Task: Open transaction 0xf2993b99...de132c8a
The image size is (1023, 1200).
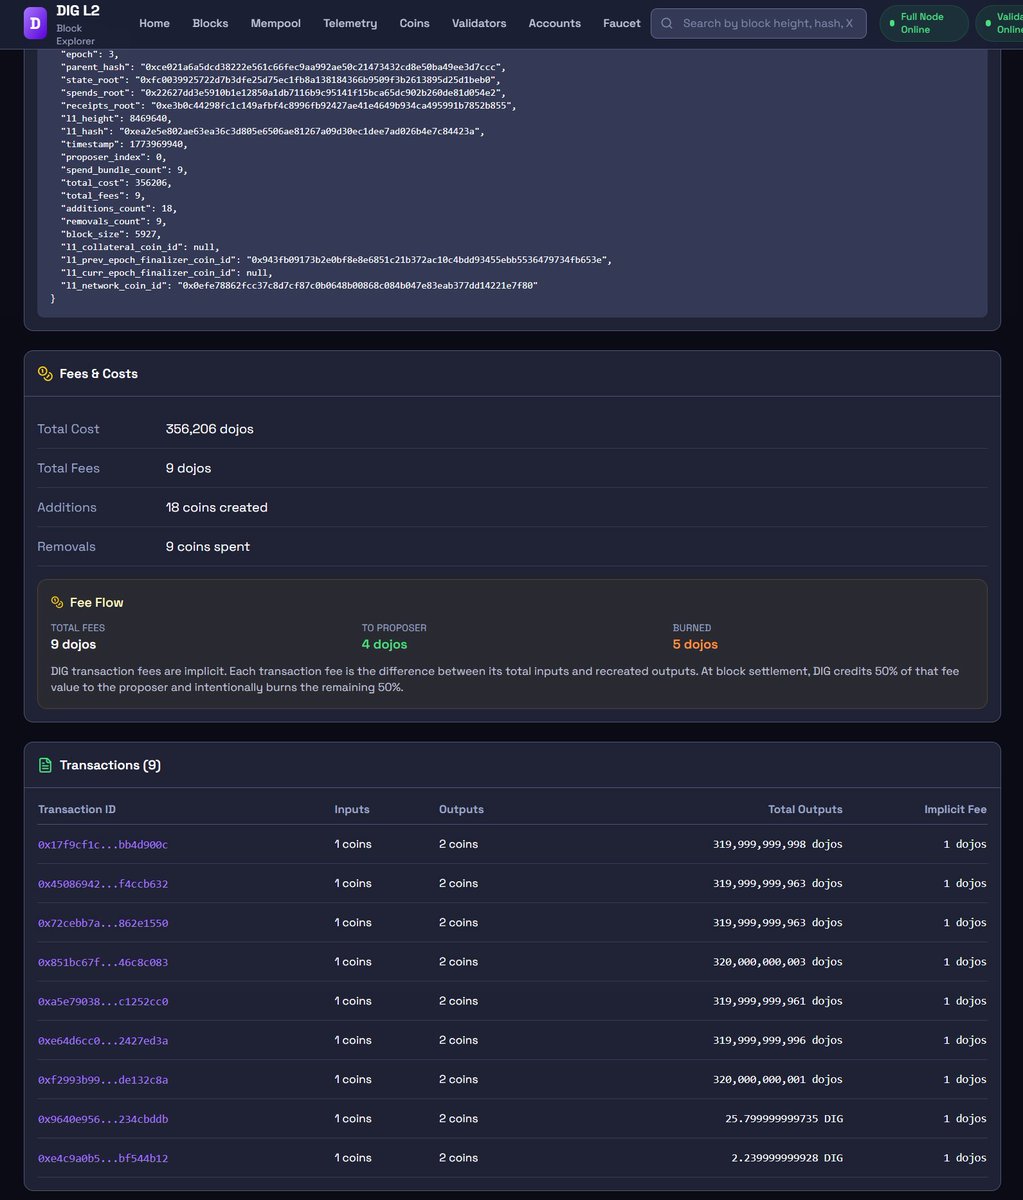Action: 103,1080
